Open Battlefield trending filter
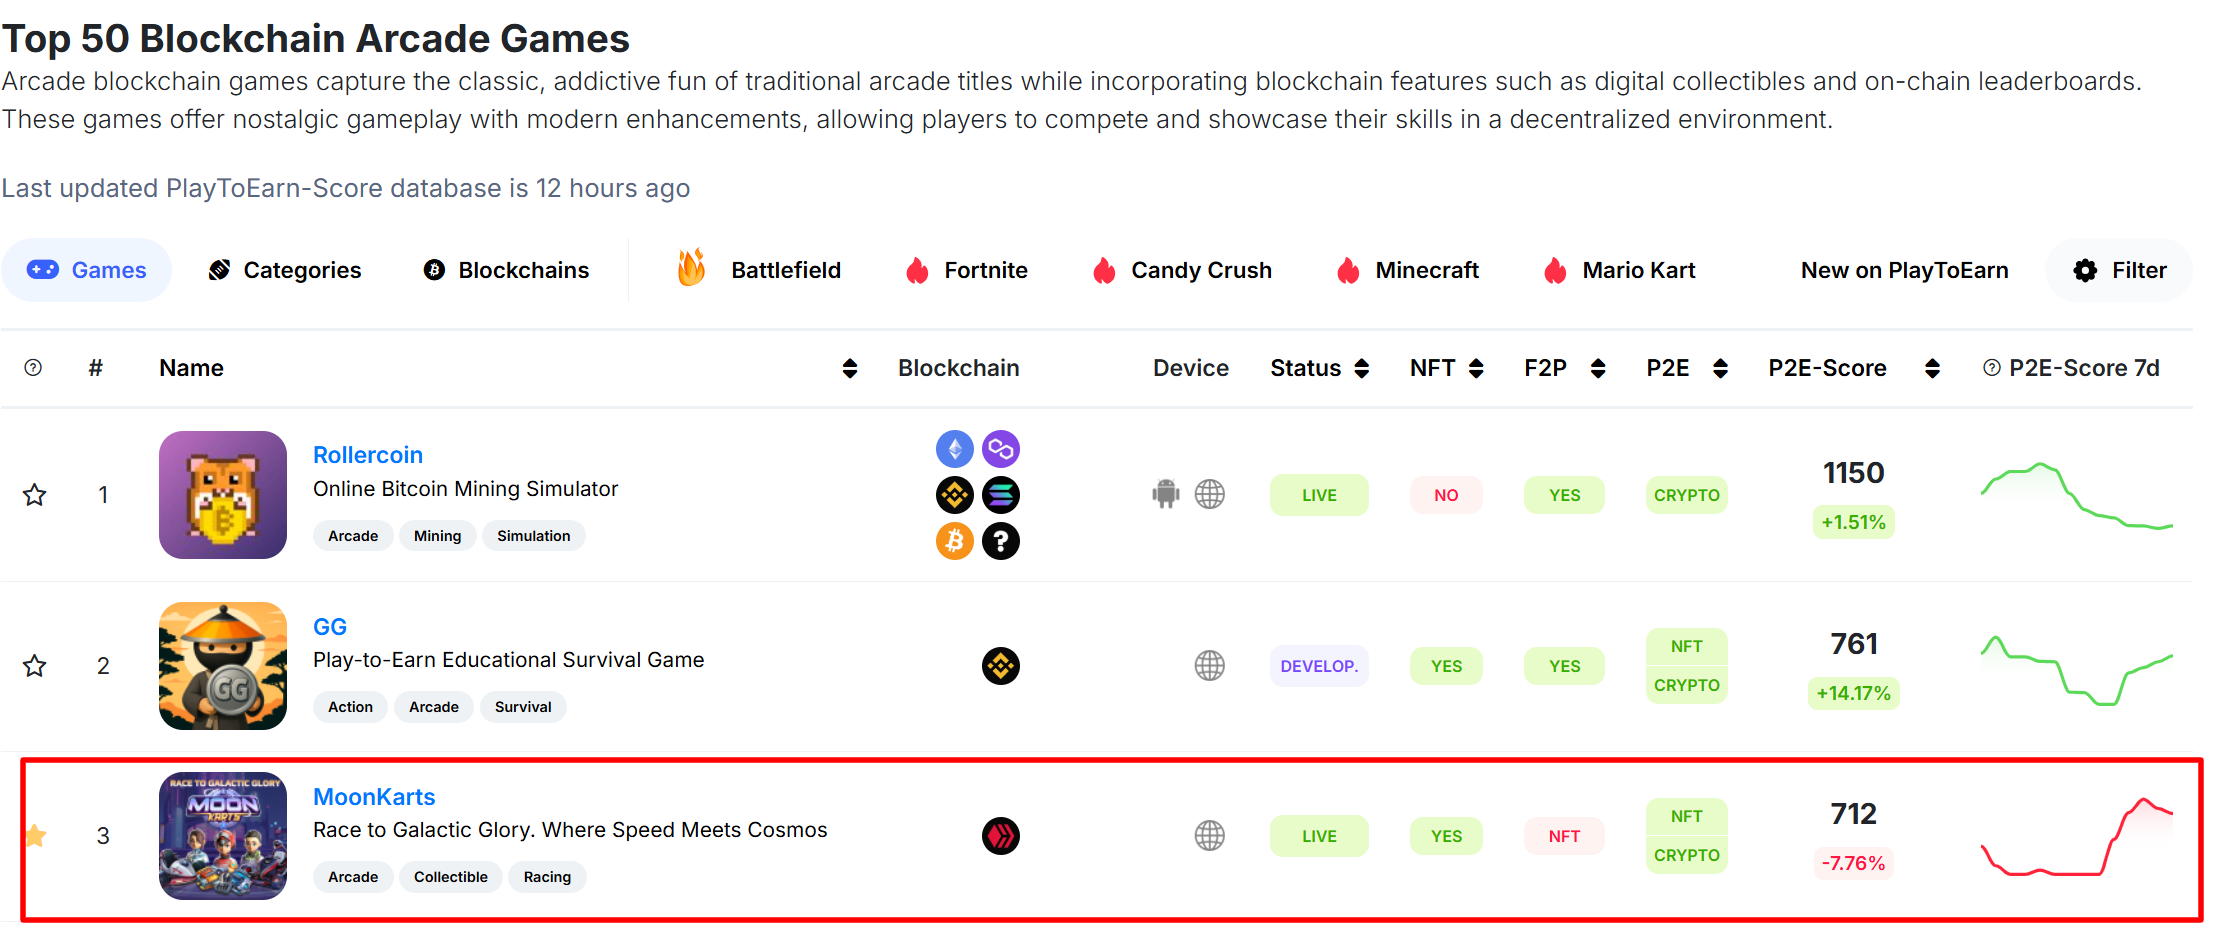Image resolution: width=2215 pixels, height=933 pixels. point(758,270)
